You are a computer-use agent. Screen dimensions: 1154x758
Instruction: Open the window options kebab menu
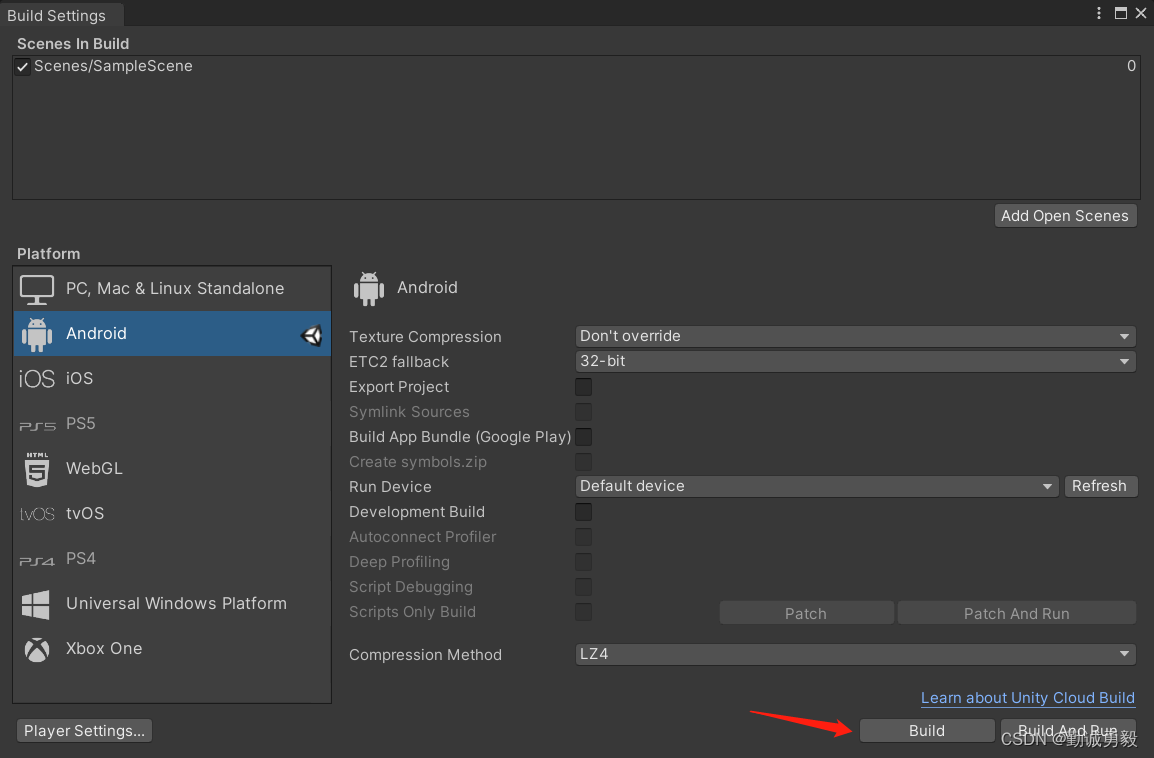pos(1099,13)
